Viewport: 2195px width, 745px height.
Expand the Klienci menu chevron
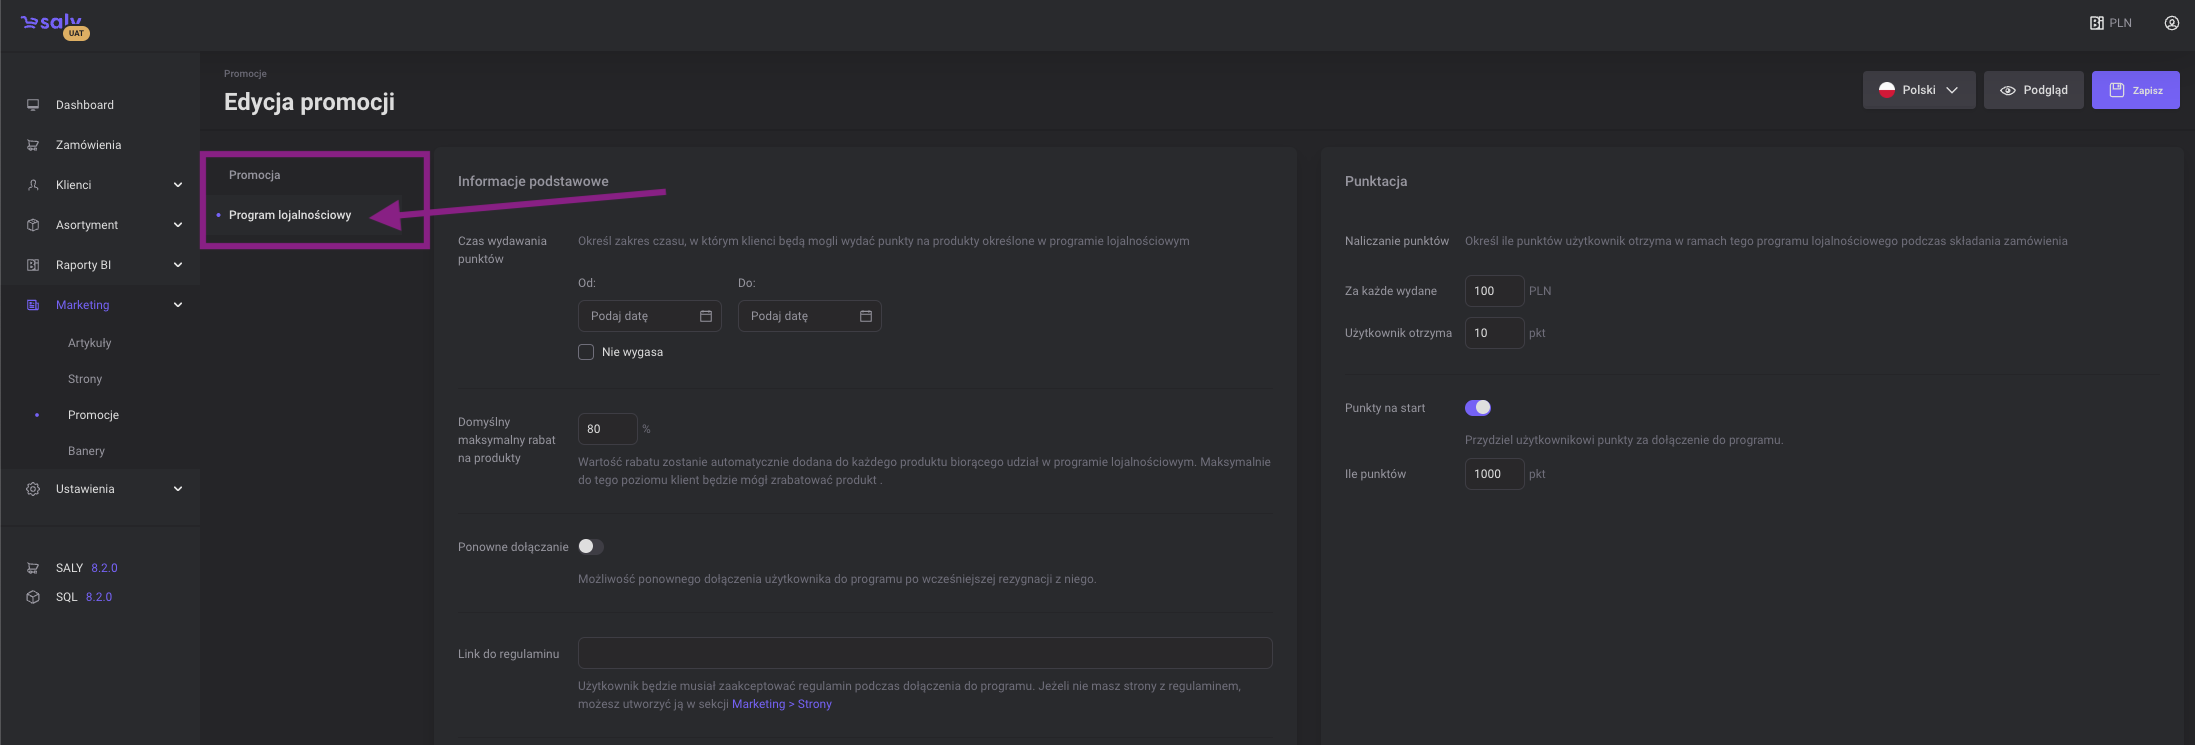click(178, 185)
